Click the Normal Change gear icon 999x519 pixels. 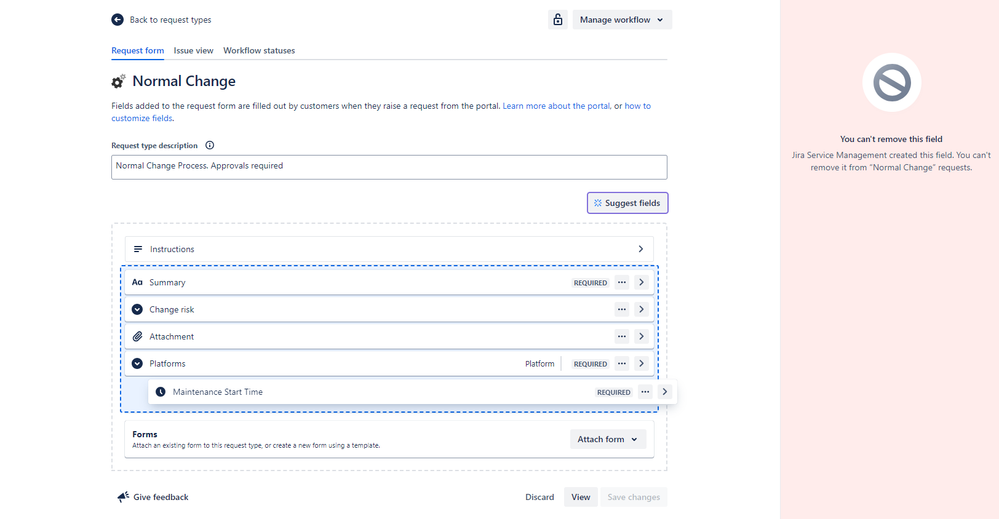(118, 82)
